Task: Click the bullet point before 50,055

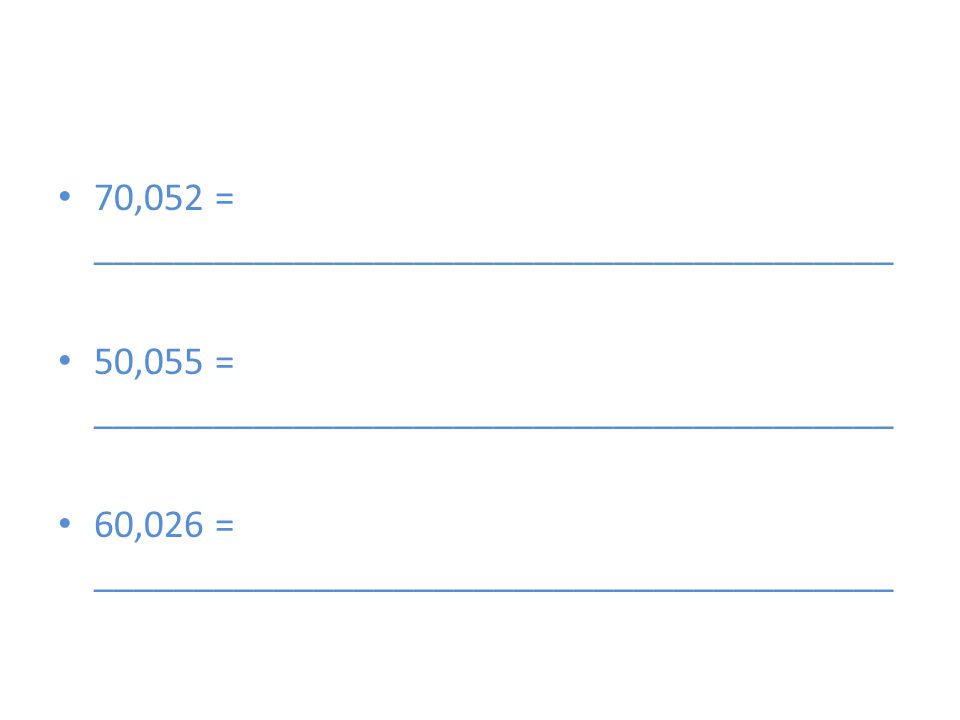Action: (x=65, y=359)
